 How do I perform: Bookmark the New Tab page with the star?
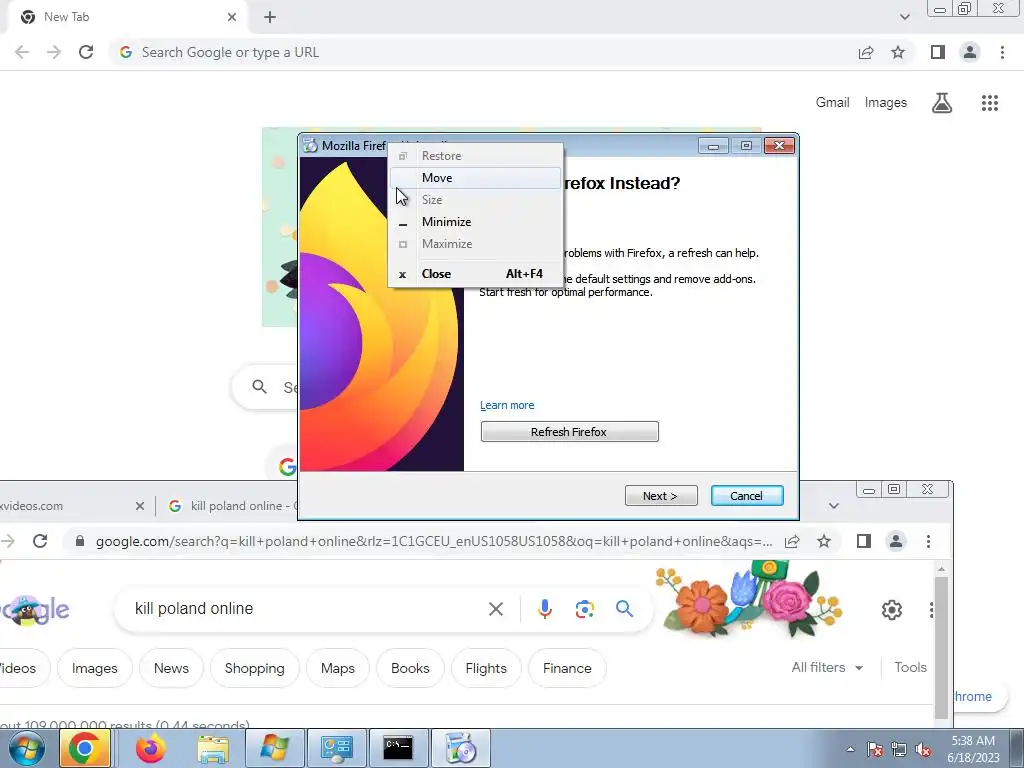click(898, 52)
